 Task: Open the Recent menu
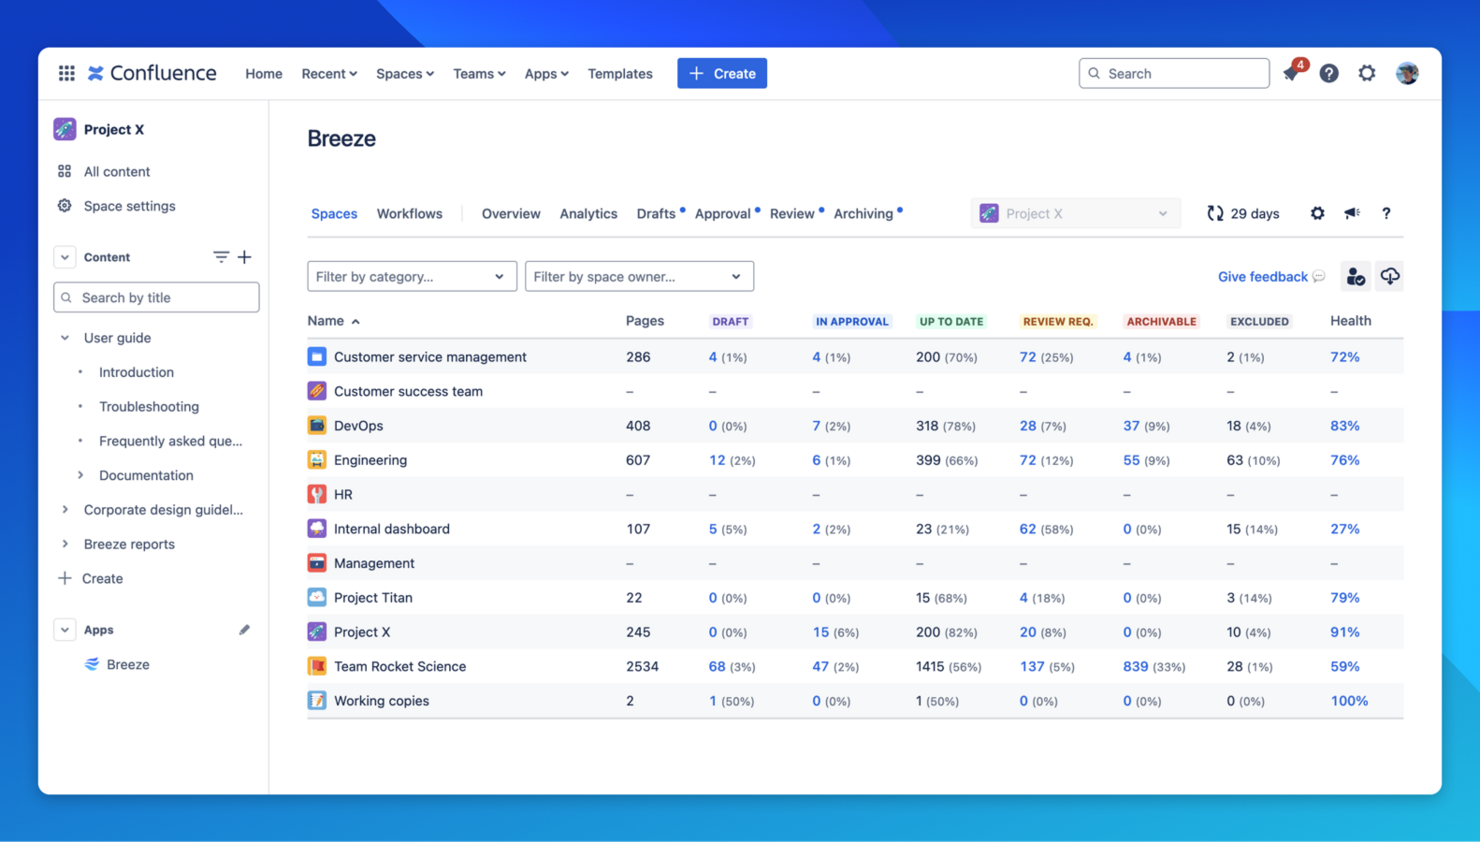click(x=329, y=73)
